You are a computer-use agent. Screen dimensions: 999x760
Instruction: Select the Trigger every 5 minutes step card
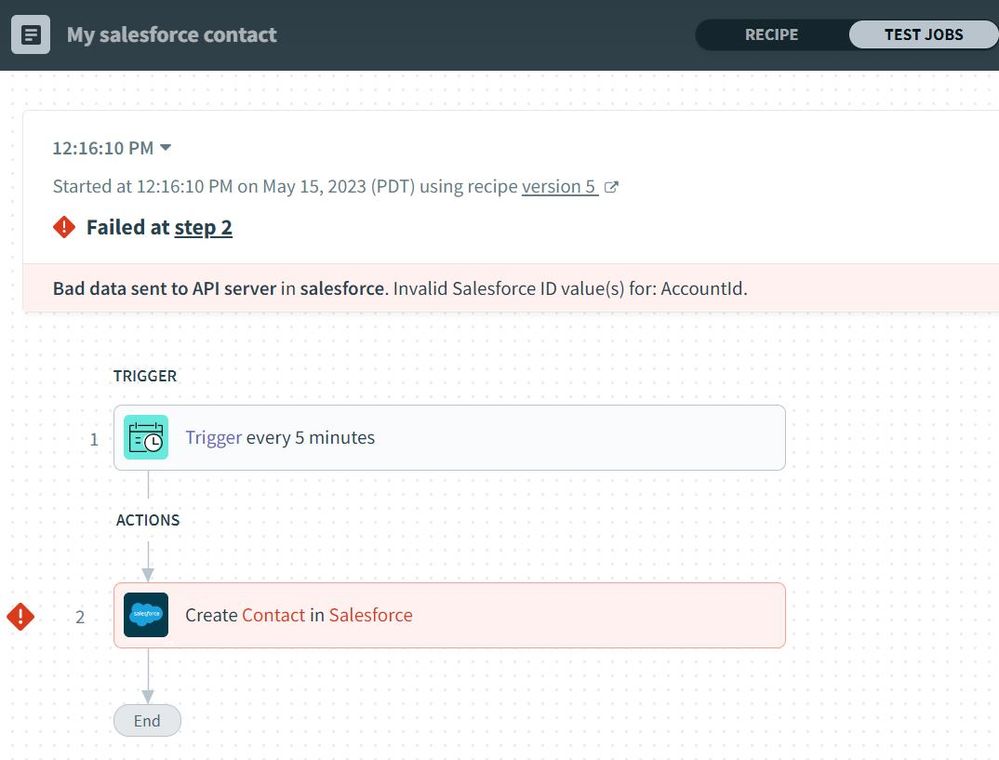tap(500, 438)
